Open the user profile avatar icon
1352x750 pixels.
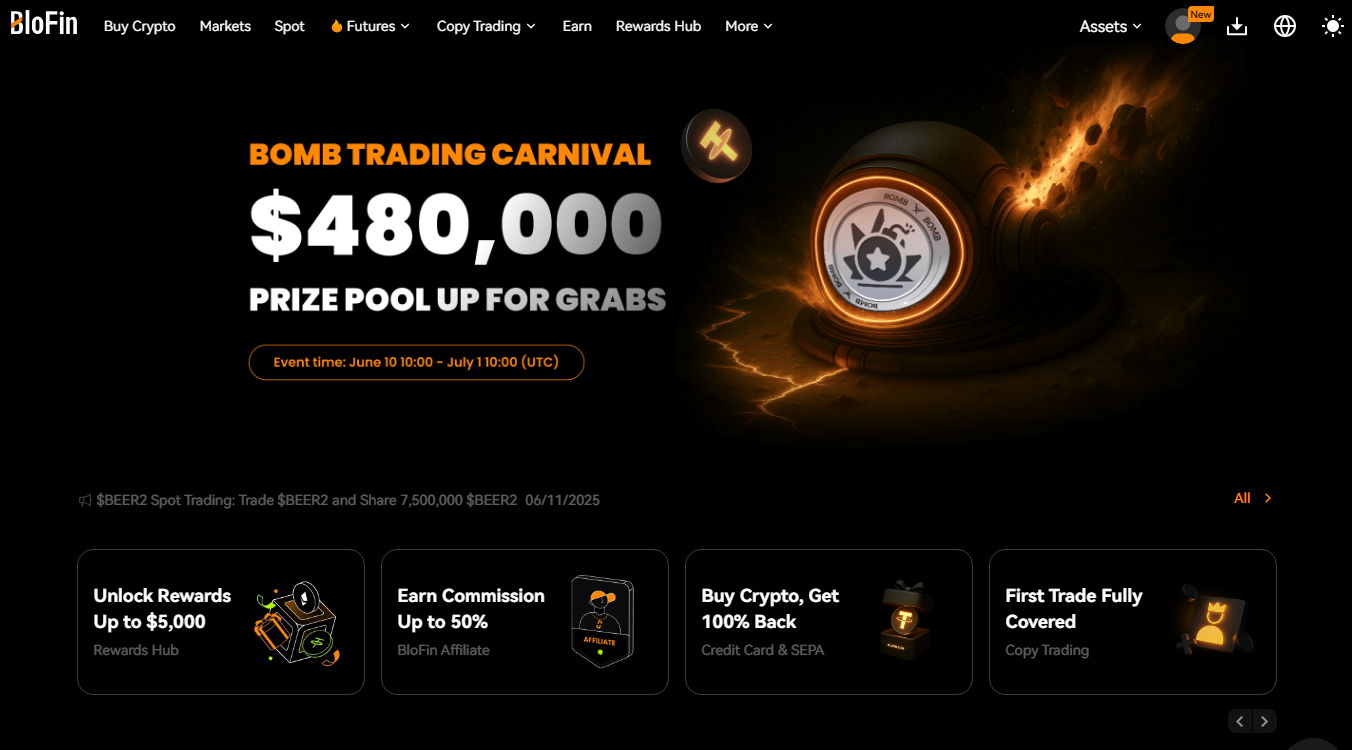pos(1183,26)
